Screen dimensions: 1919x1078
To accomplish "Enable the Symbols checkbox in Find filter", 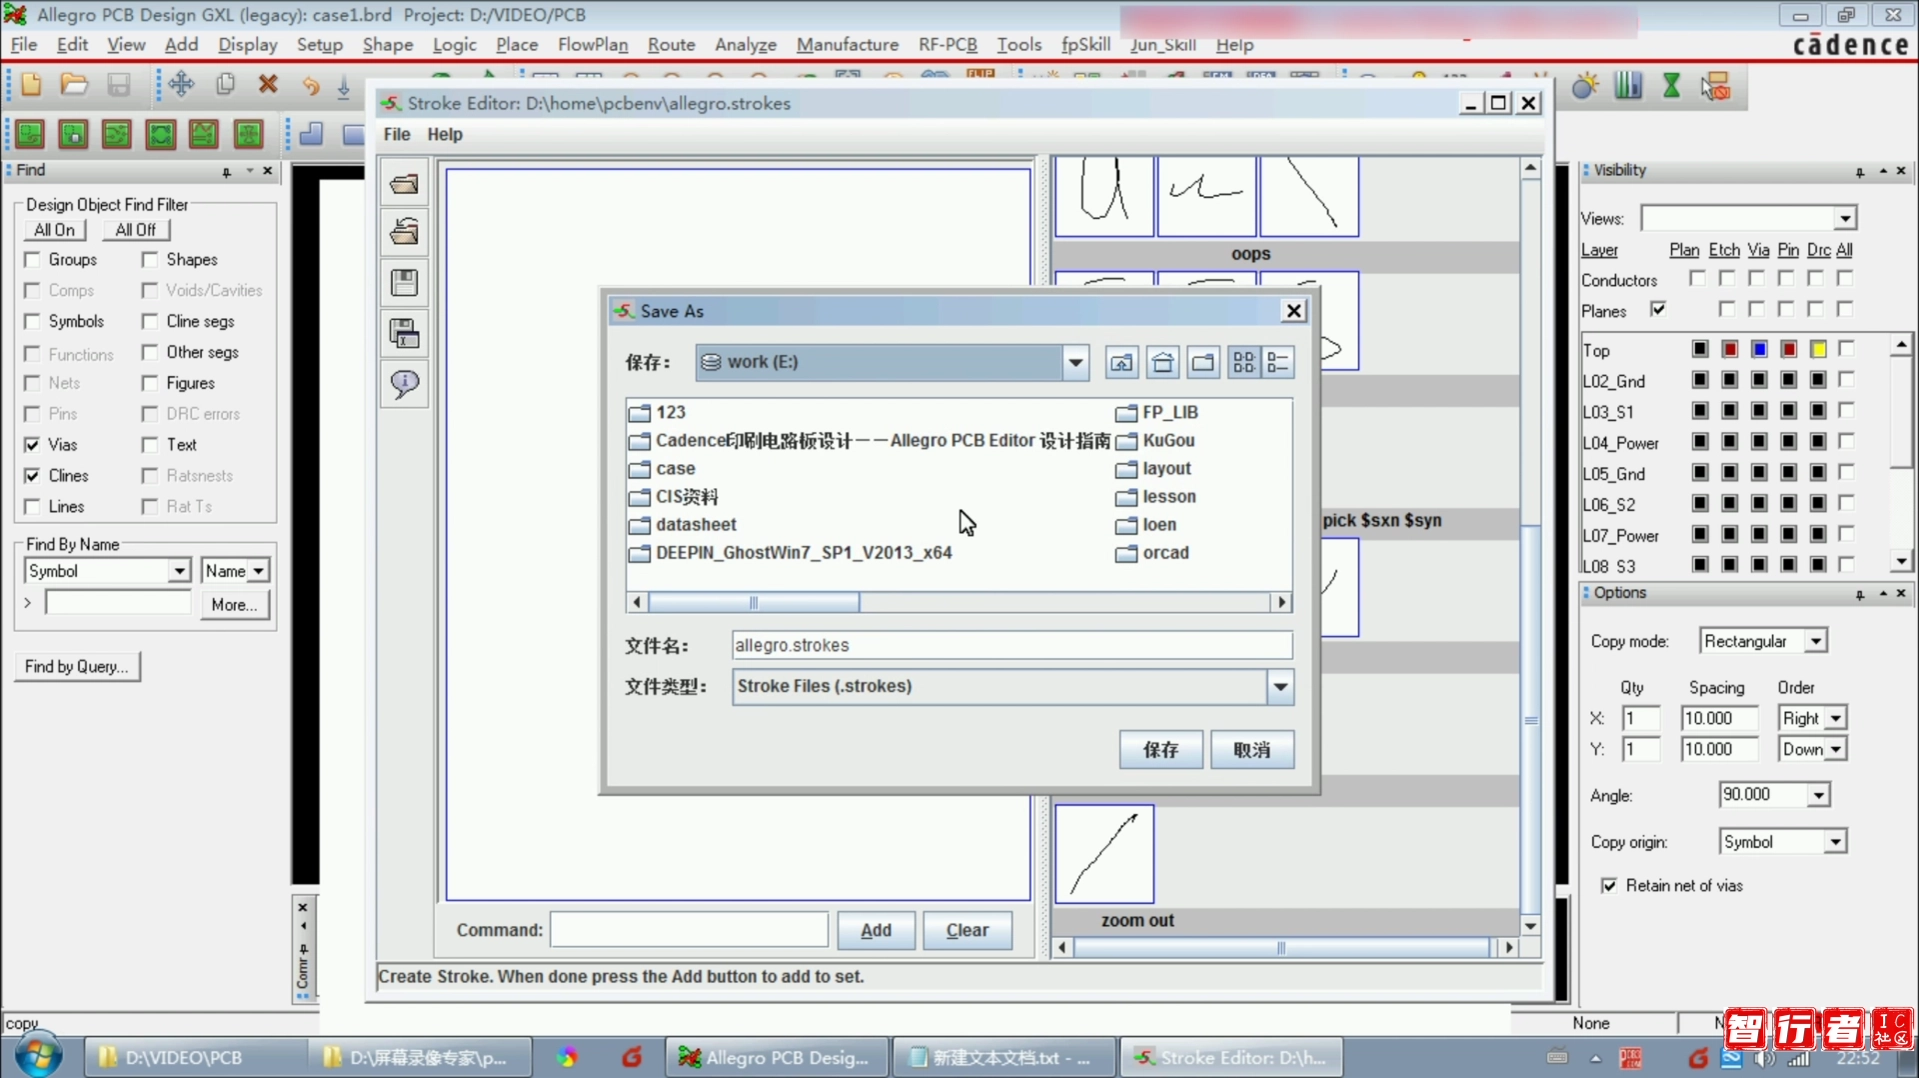I will point(33,322).
